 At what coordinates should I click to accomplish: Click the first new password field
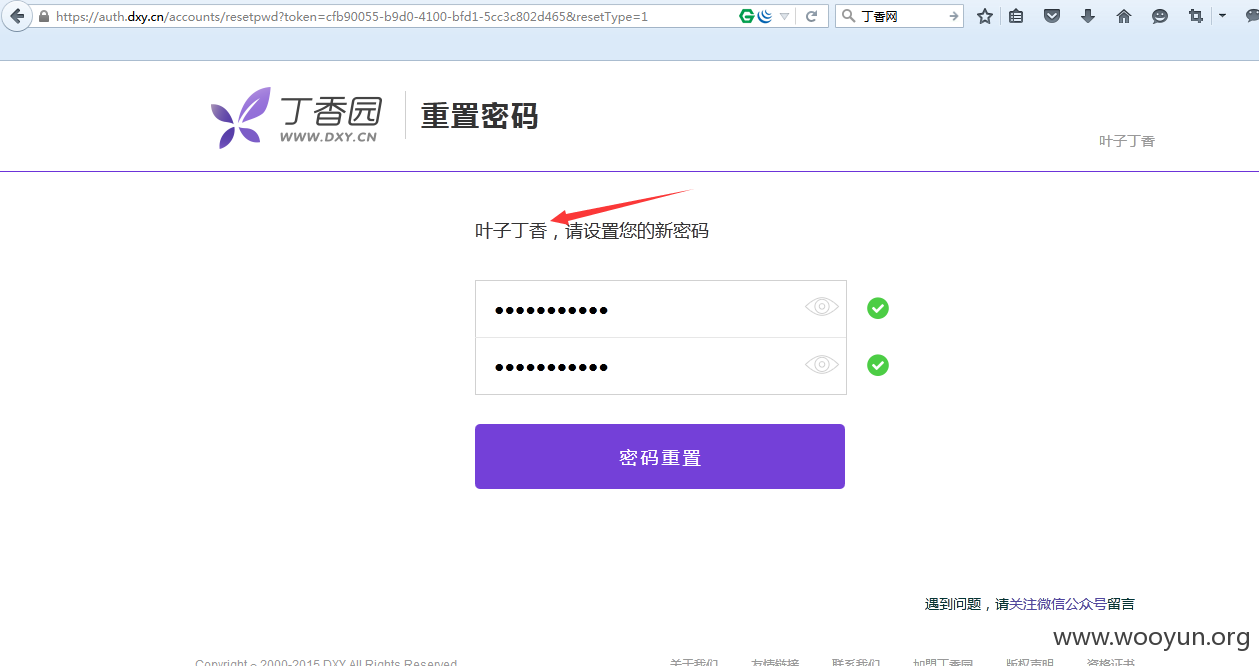click(x=661, y=309)
